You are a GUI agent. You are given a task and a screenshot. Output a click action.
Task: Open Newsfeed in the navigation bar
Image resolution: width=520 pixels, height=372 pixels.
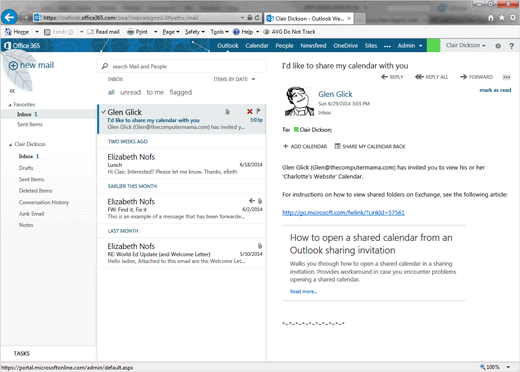pos(313,46)
